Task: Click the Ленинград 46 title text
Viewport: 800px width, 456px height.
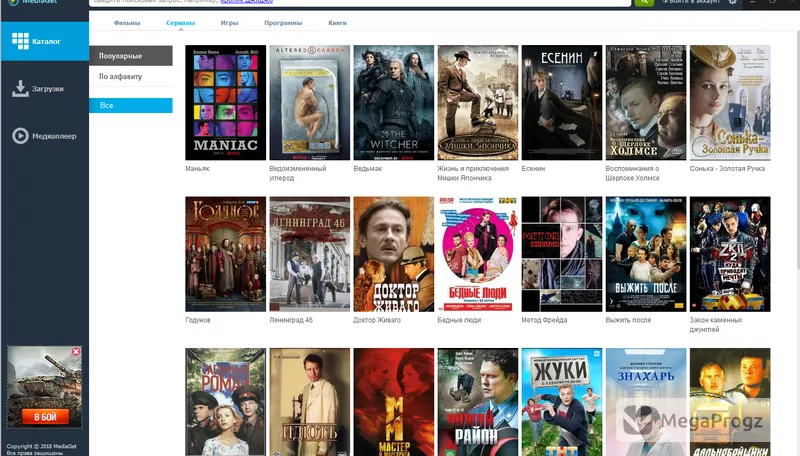Action: pyautogui.click(x=291, y=320)
